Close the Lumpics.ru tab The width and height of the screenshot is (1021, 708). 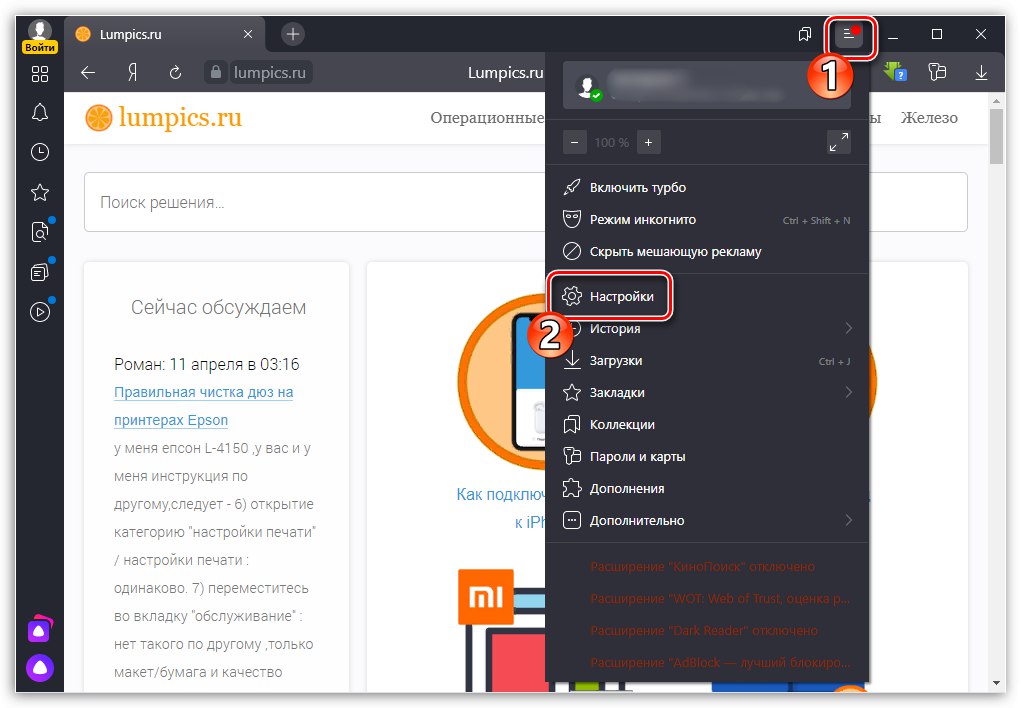[248, 34]
